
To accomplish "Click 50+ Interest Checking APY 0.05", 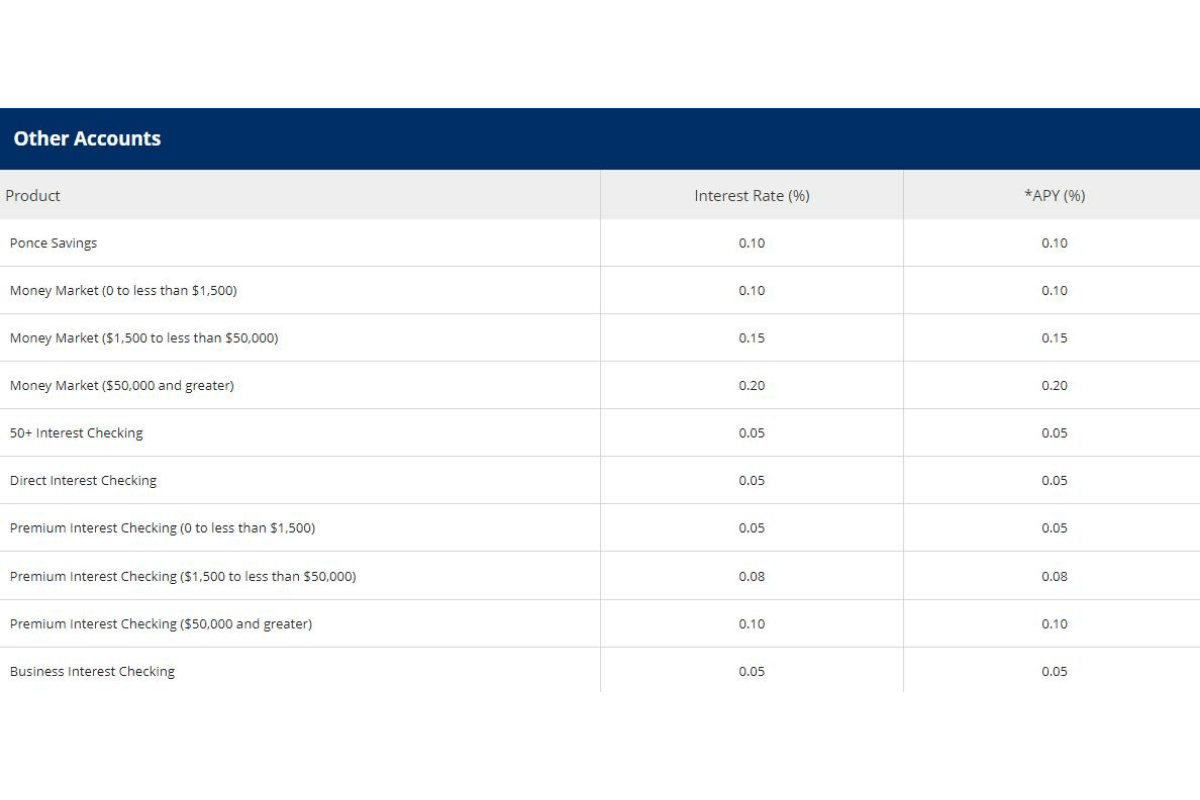I will coord(1054,433).
